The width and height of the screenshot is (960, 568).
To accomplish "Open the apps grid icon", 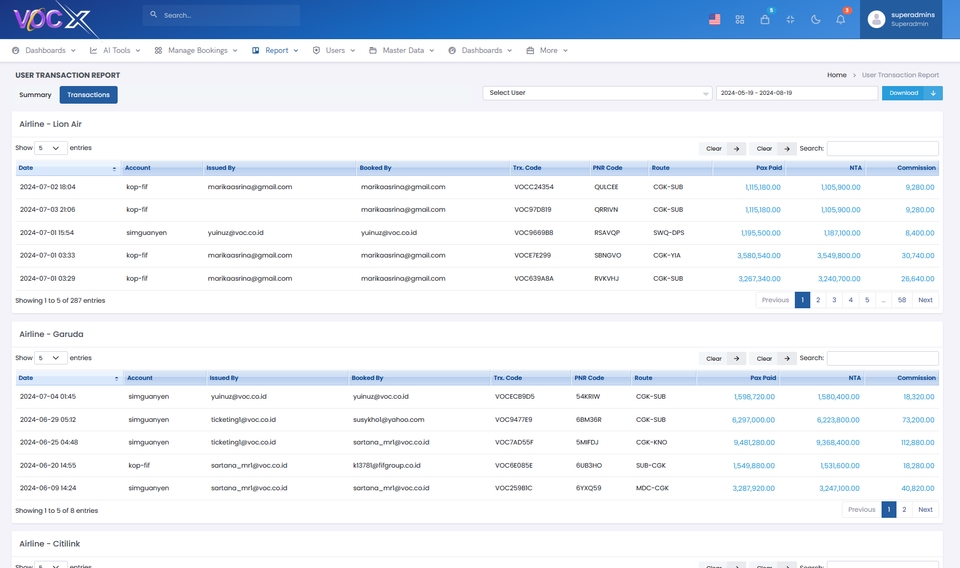I will [x=740, y=19].
